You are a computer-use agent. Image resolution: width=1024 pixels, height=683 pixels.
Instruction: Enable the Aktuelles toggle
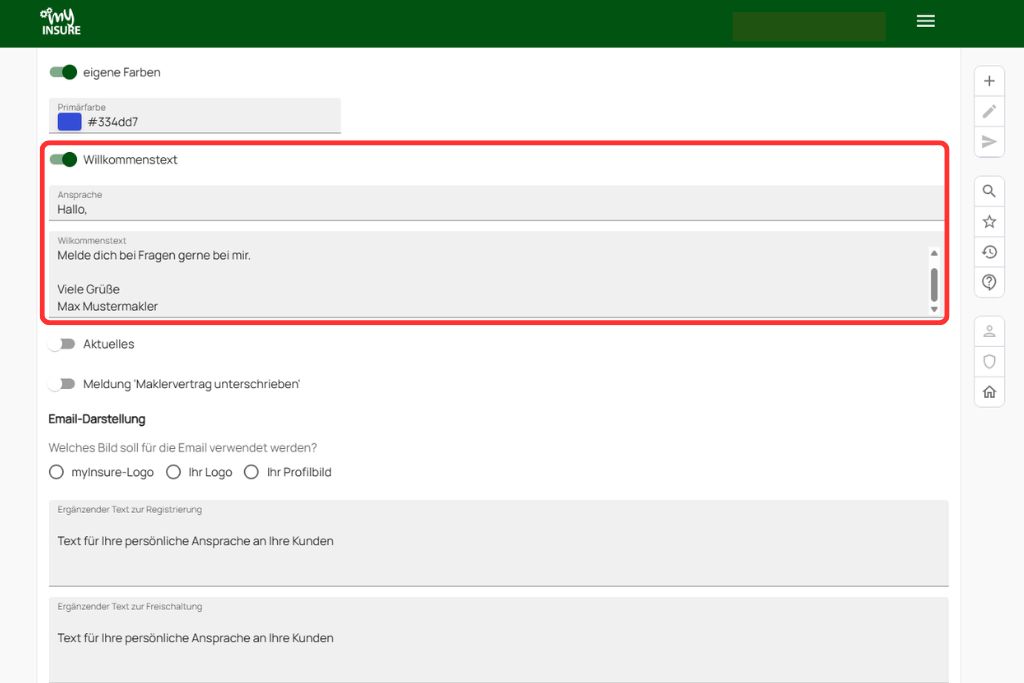coord(64,344)
